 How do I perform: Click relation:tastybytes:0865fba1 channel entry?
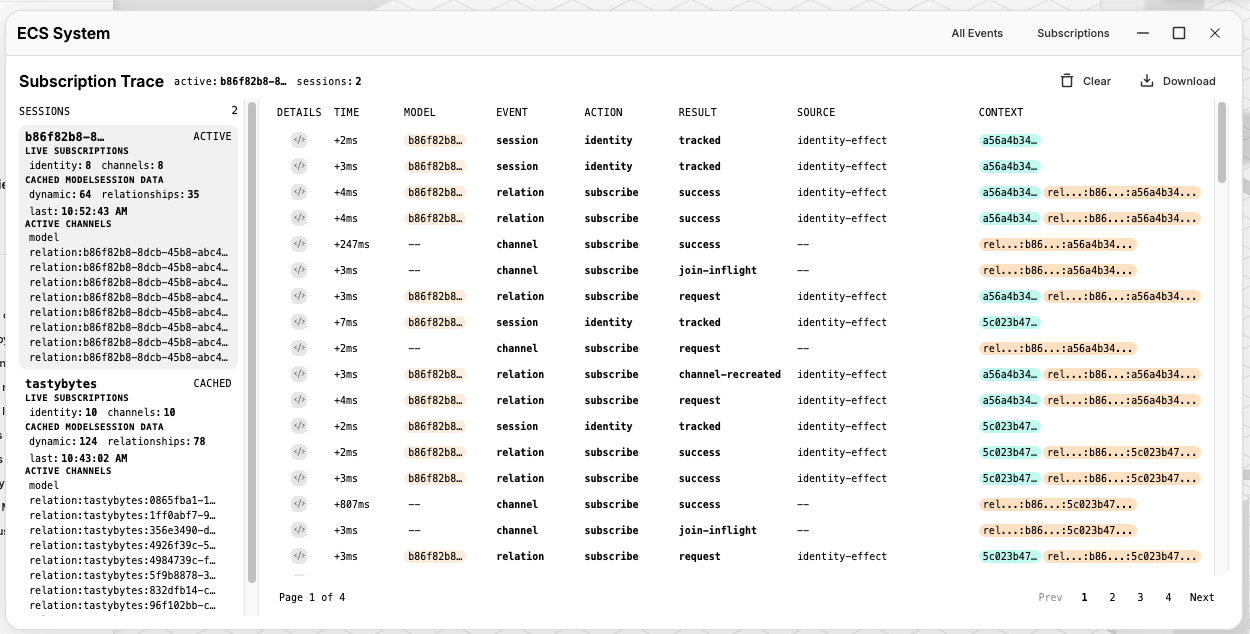pos(123,500)
